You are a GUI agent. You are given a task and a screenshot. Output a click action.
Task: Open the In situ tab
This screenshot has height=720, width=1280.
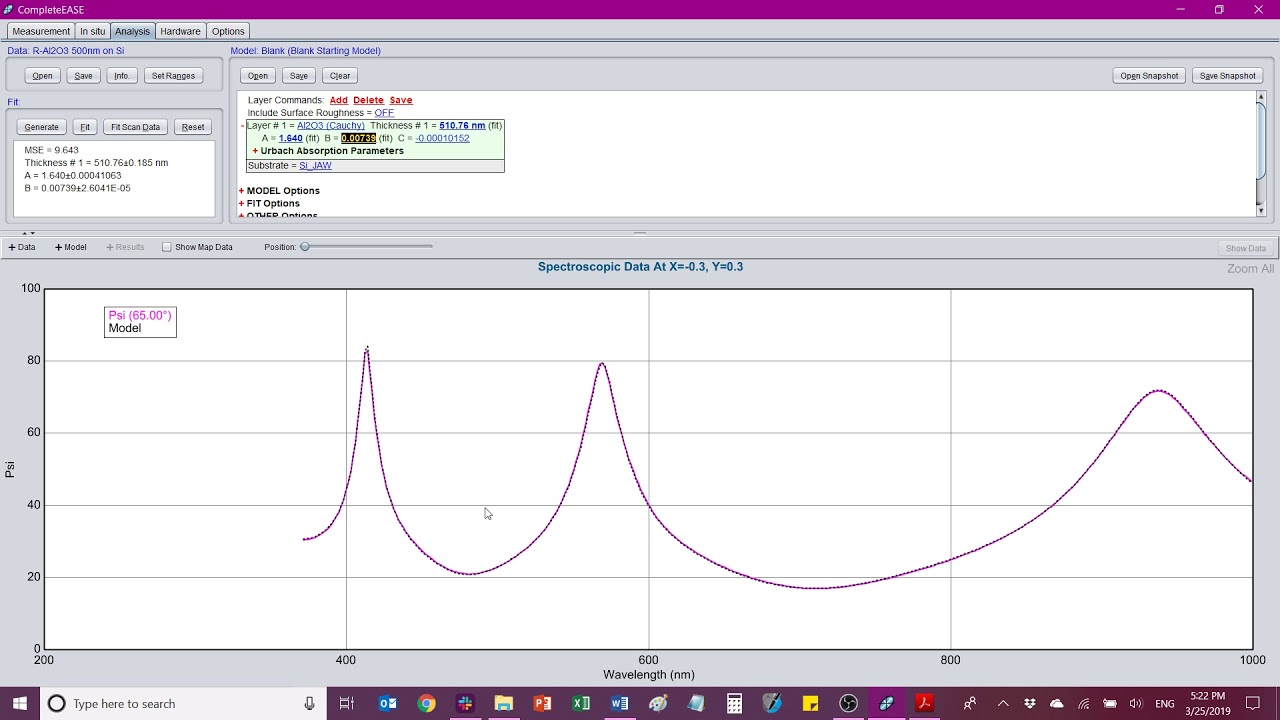pos(92,31)
